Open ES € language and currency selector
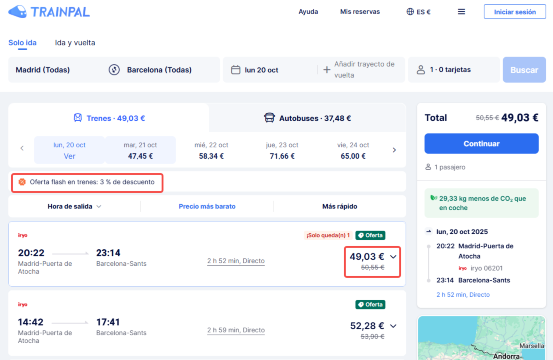The image size is (553, 360). pyautogui.click(x=419, y=12)
